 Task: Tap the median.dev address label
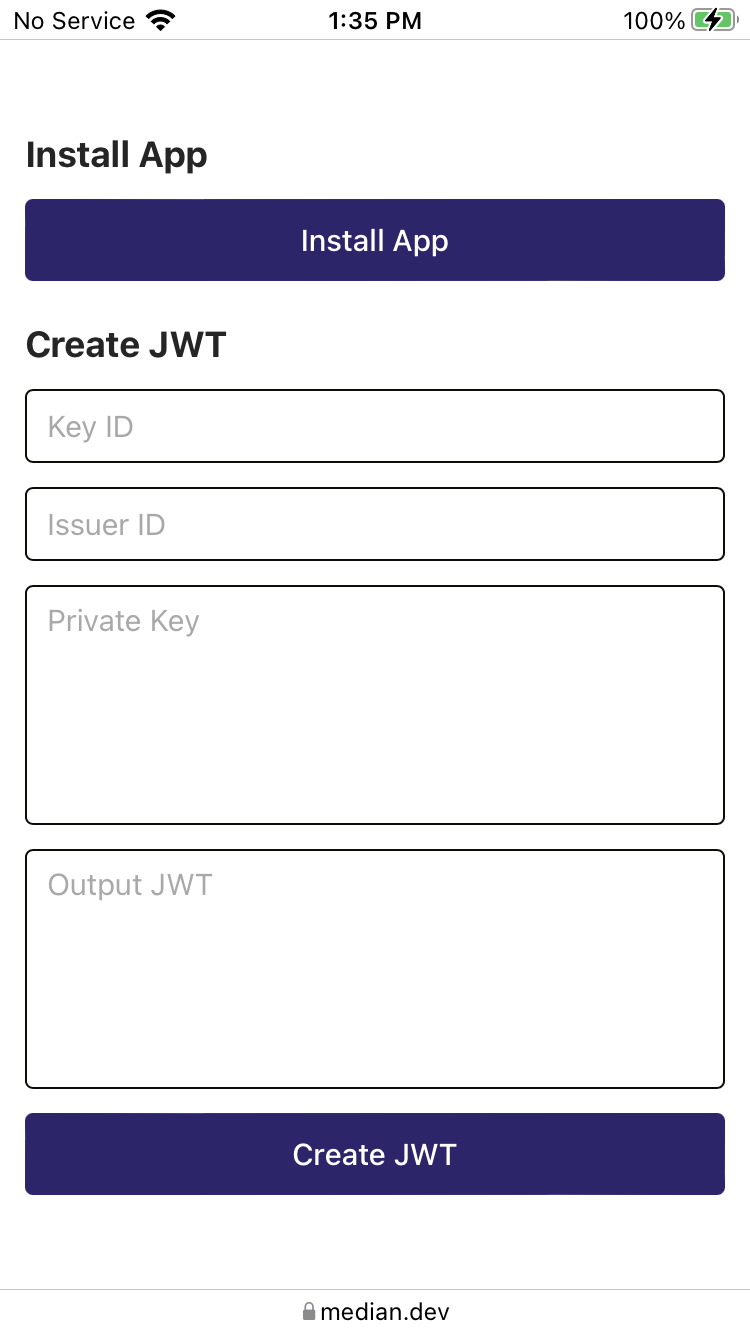pos(385,1311)
